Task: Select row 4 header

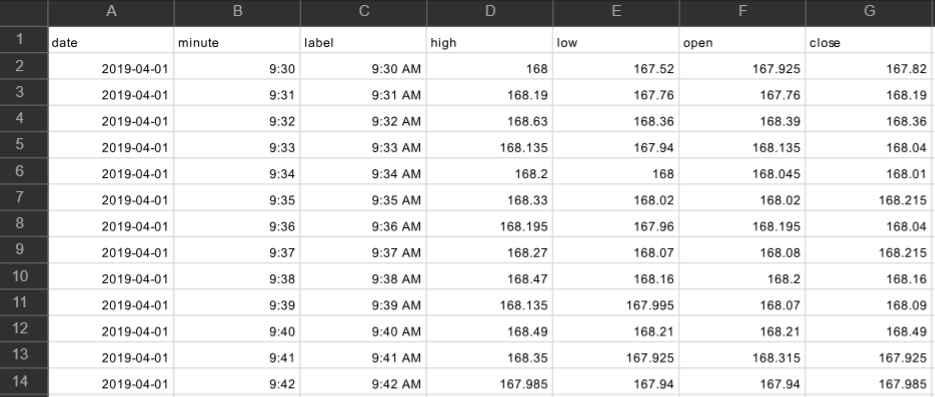Action: click(x=24, y=119)
